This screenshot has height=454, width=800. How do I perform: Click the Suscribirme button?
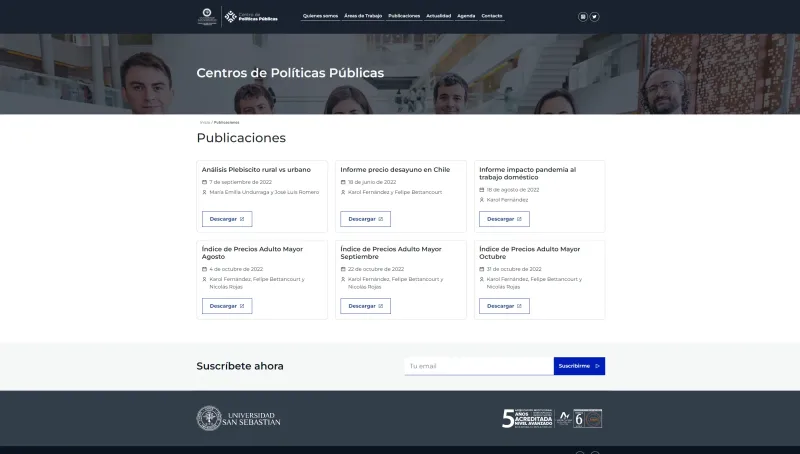tap(579, 366)
